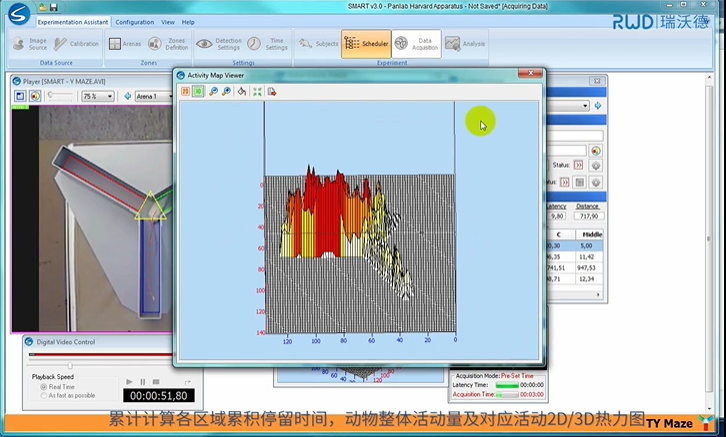Click the color wheel icon in Player toolbar

35,96
